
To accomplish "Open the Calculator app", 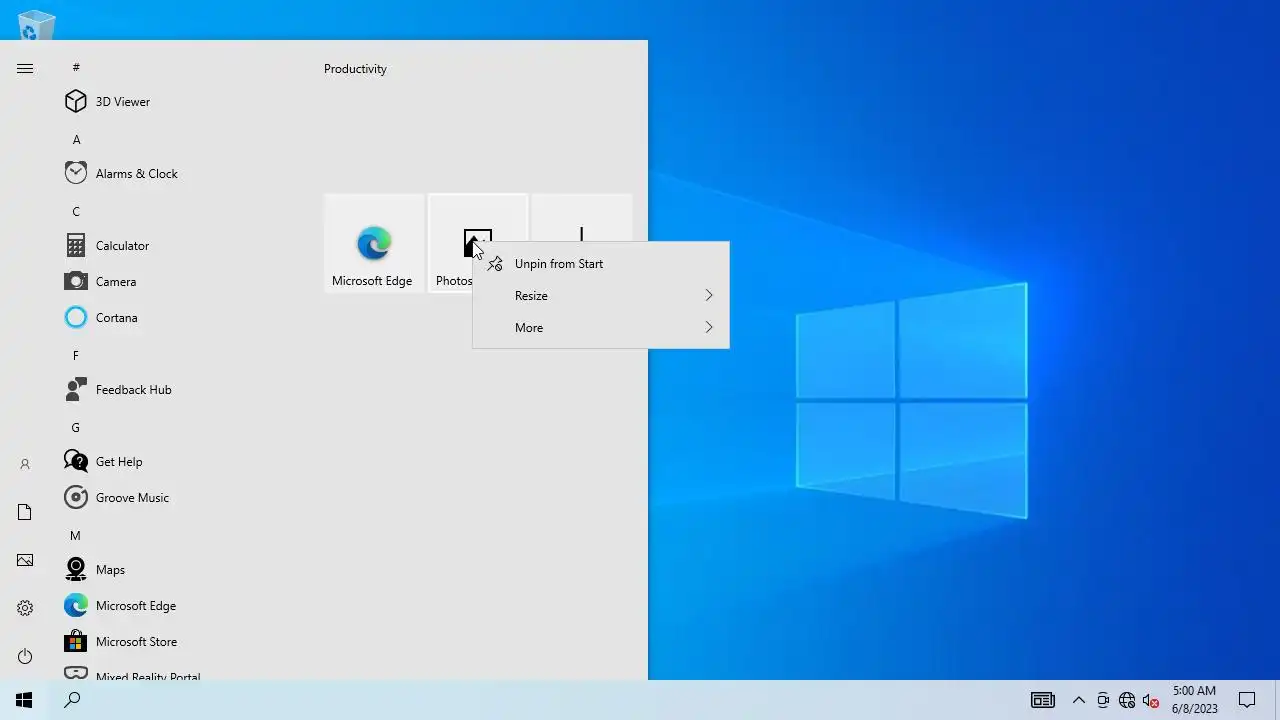I will [180, 246].
